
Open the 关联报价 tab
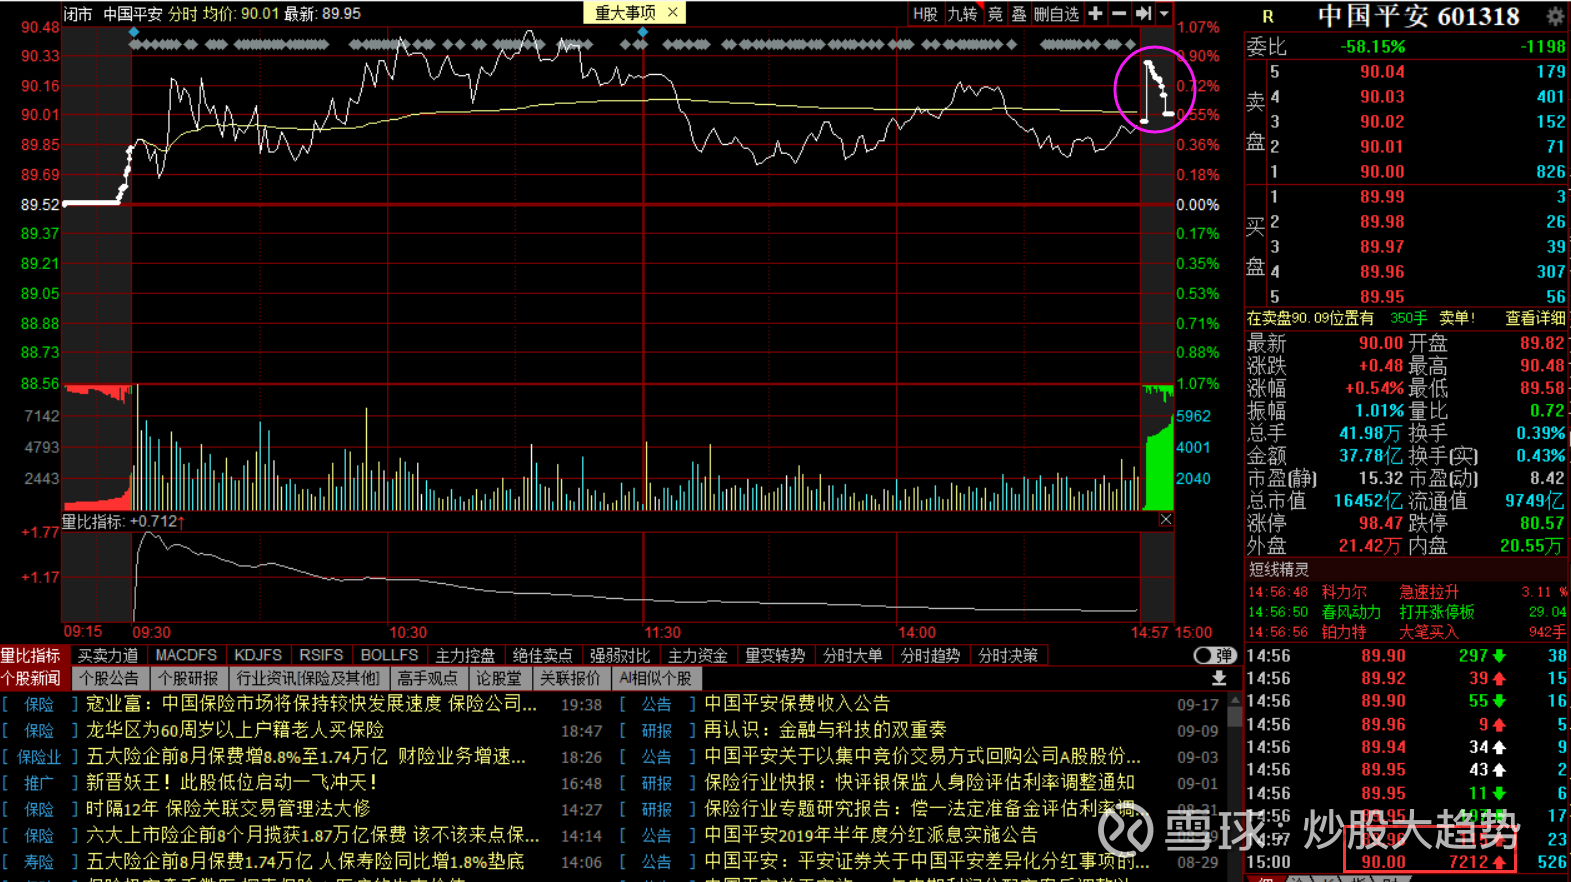tap(570, 678)
